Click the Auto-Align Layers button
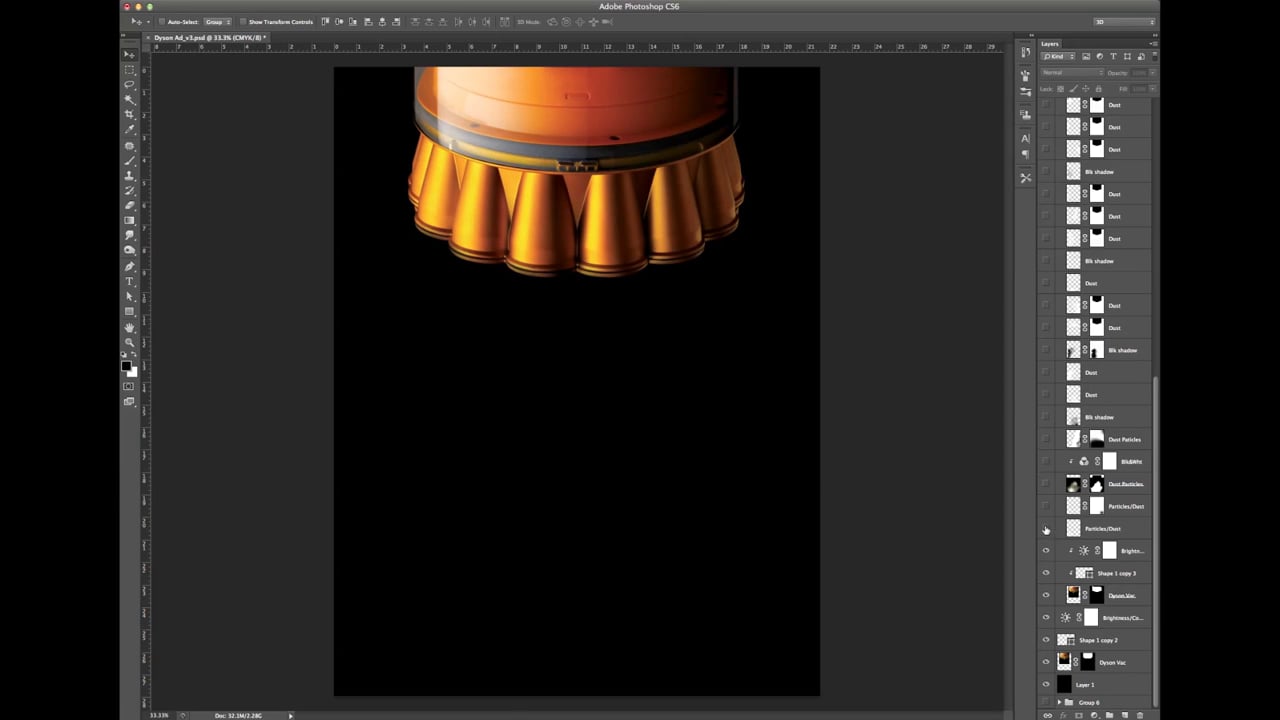The width and height of the screenshot is (1280, 720). point(504,21)
